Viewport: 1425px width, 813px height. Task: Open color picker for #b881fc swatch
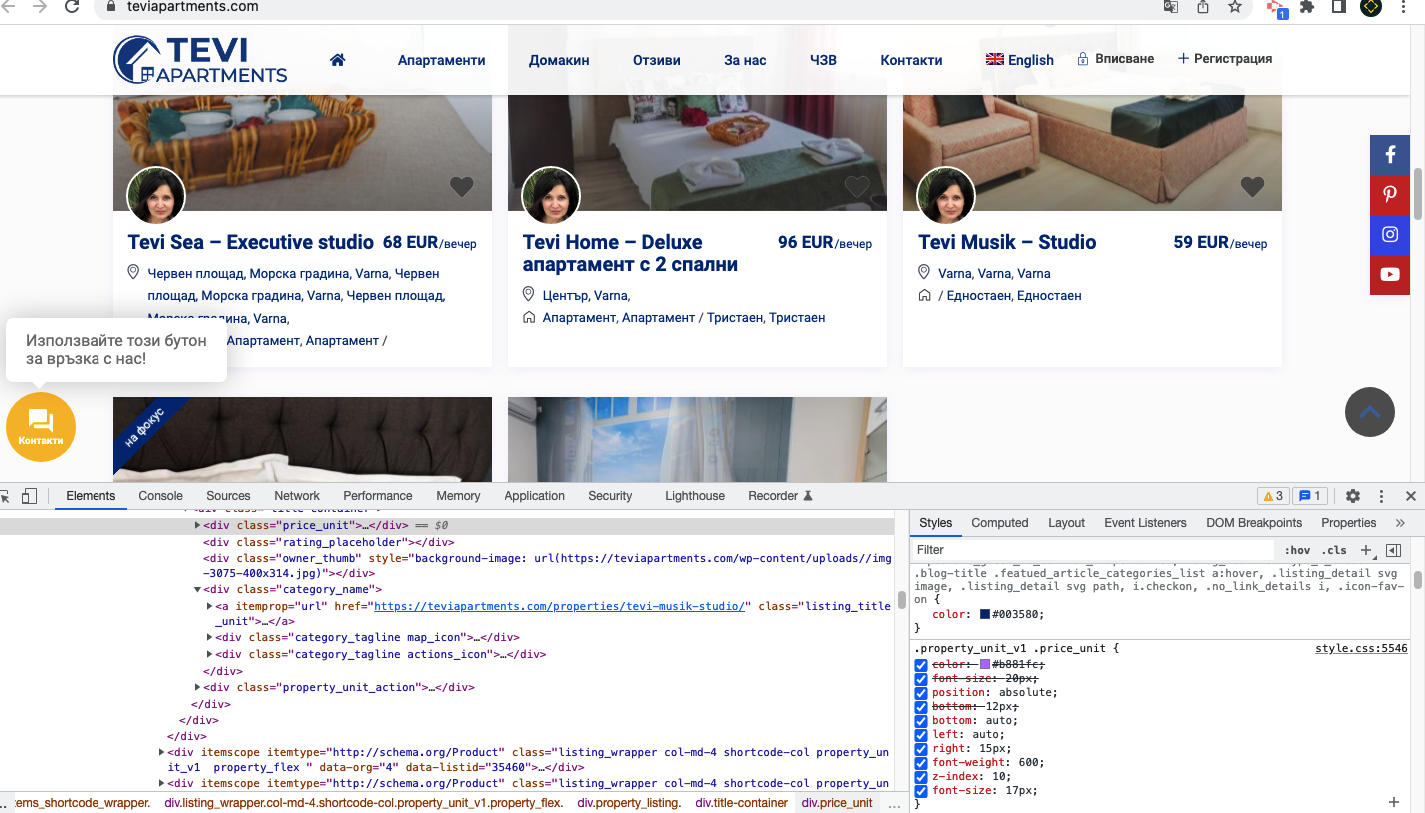pyautogui.click(x=985, y=665)
